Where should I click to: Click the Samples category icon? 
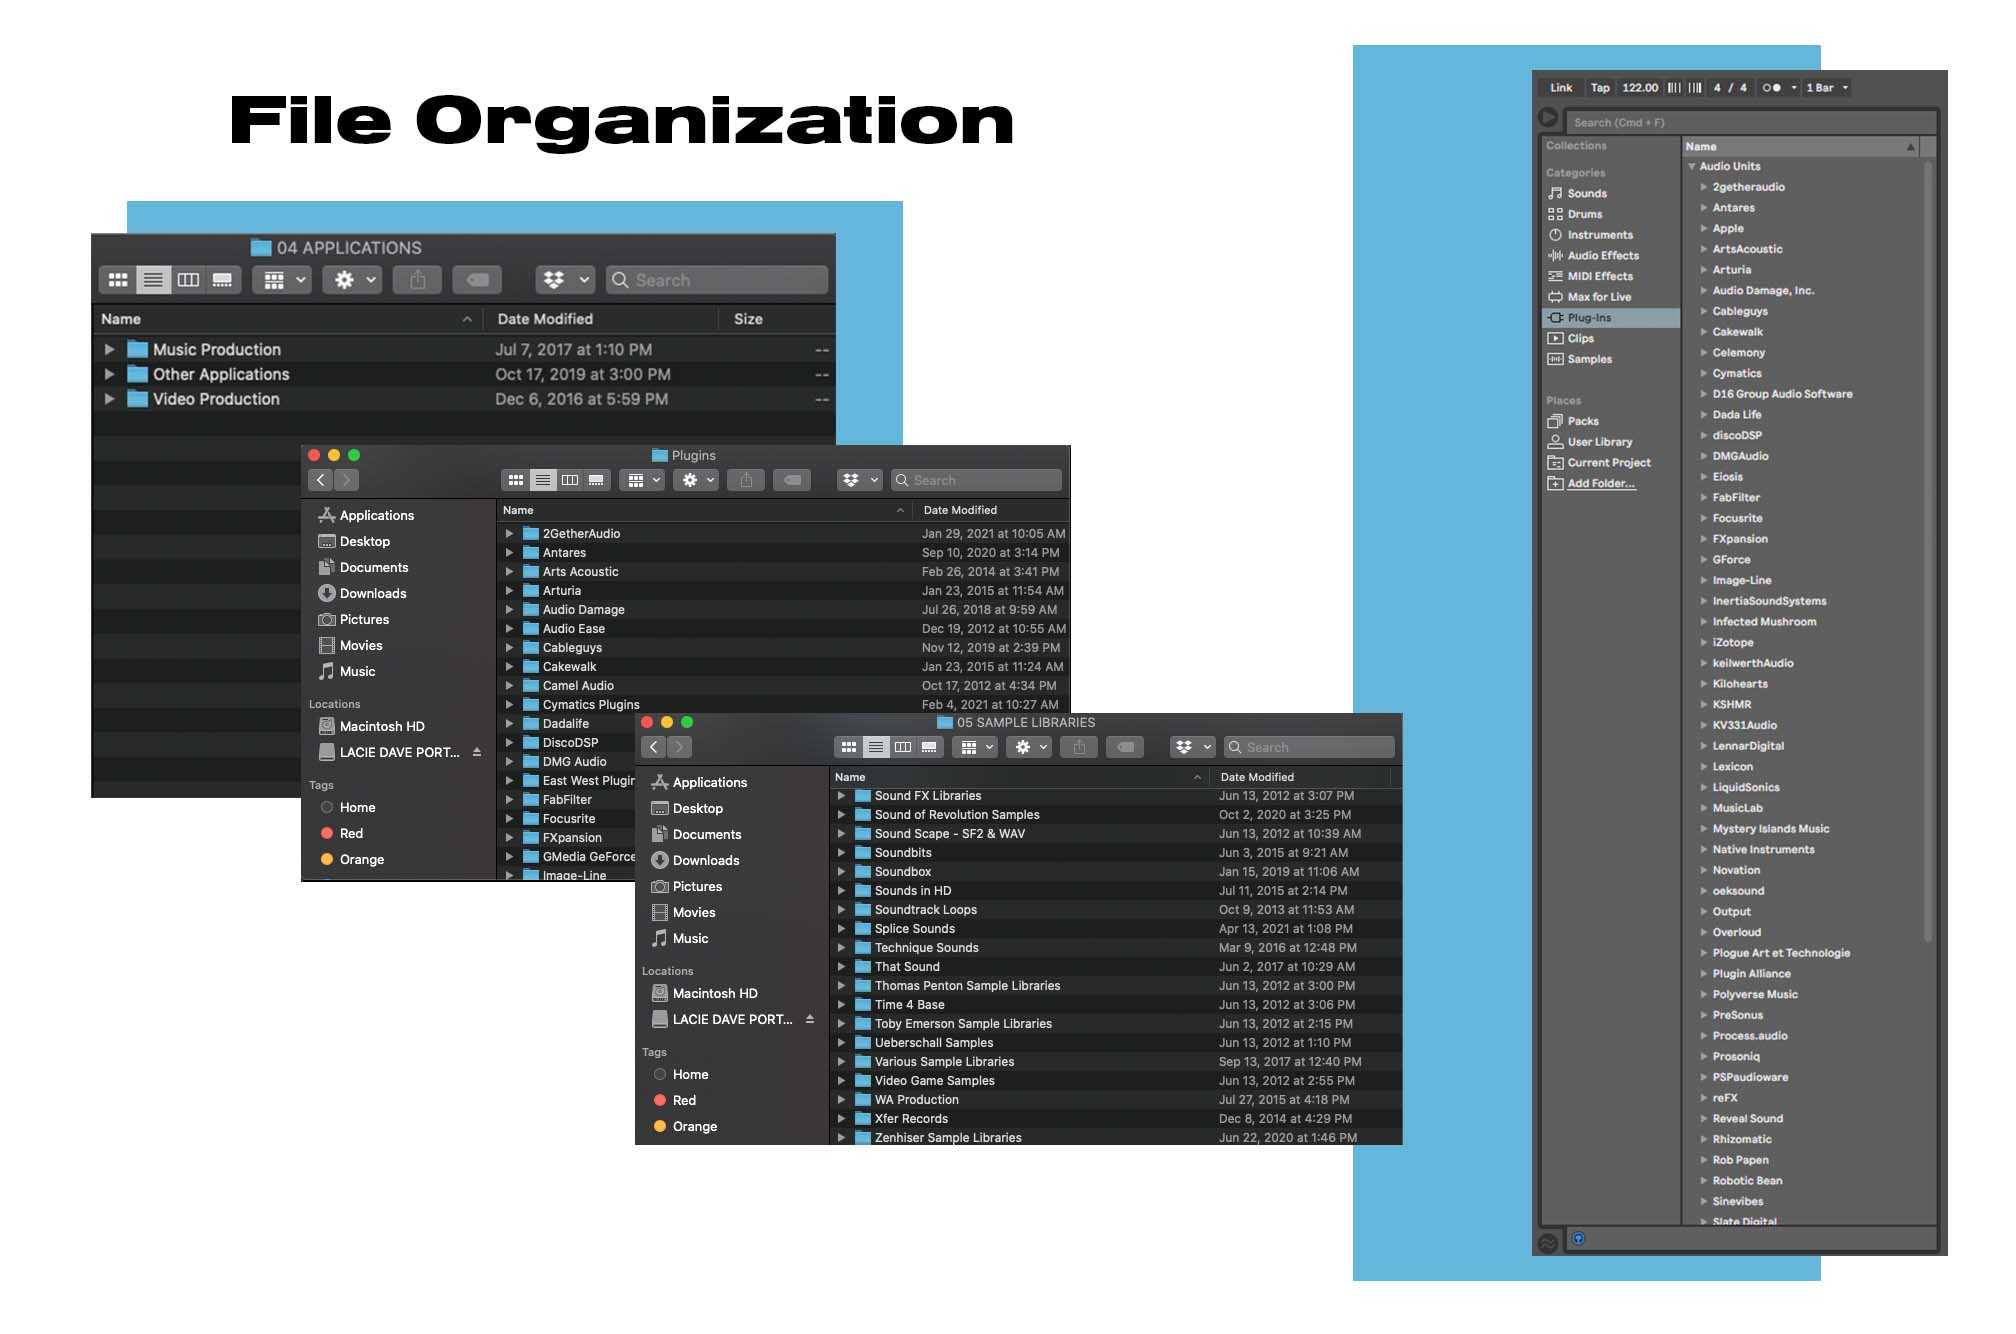(1555, 359)
